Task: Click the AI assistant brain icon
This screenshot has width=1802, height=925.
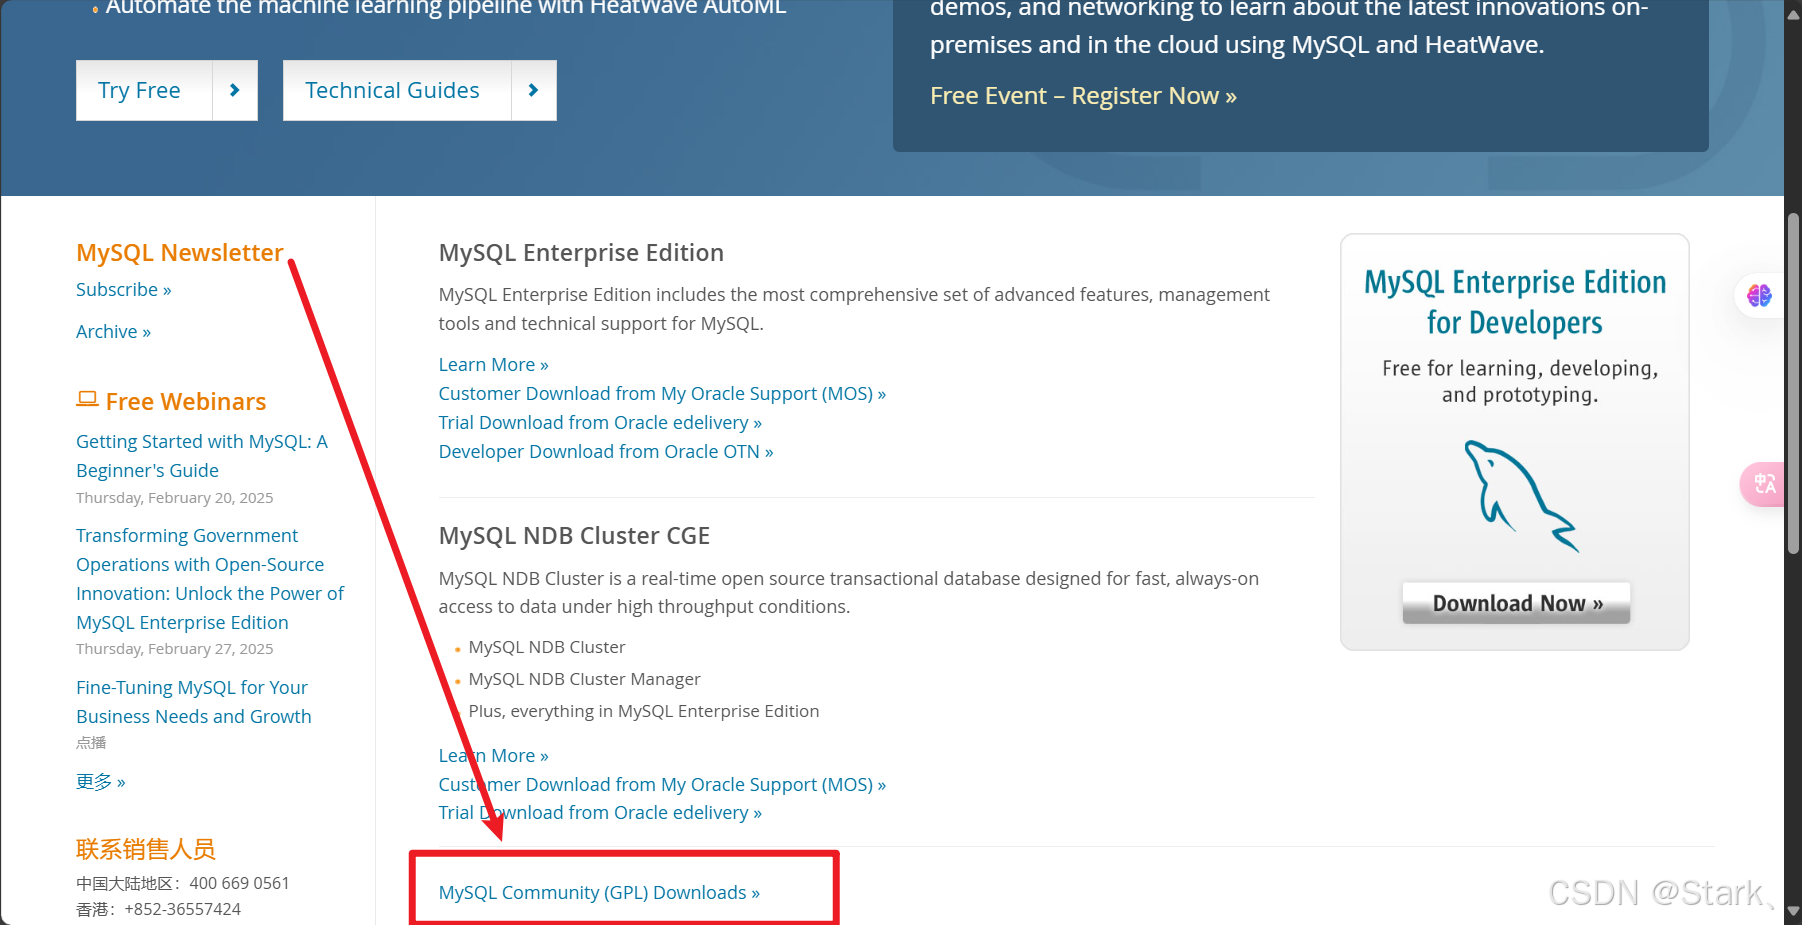Action: click(x=1758, y=295)
